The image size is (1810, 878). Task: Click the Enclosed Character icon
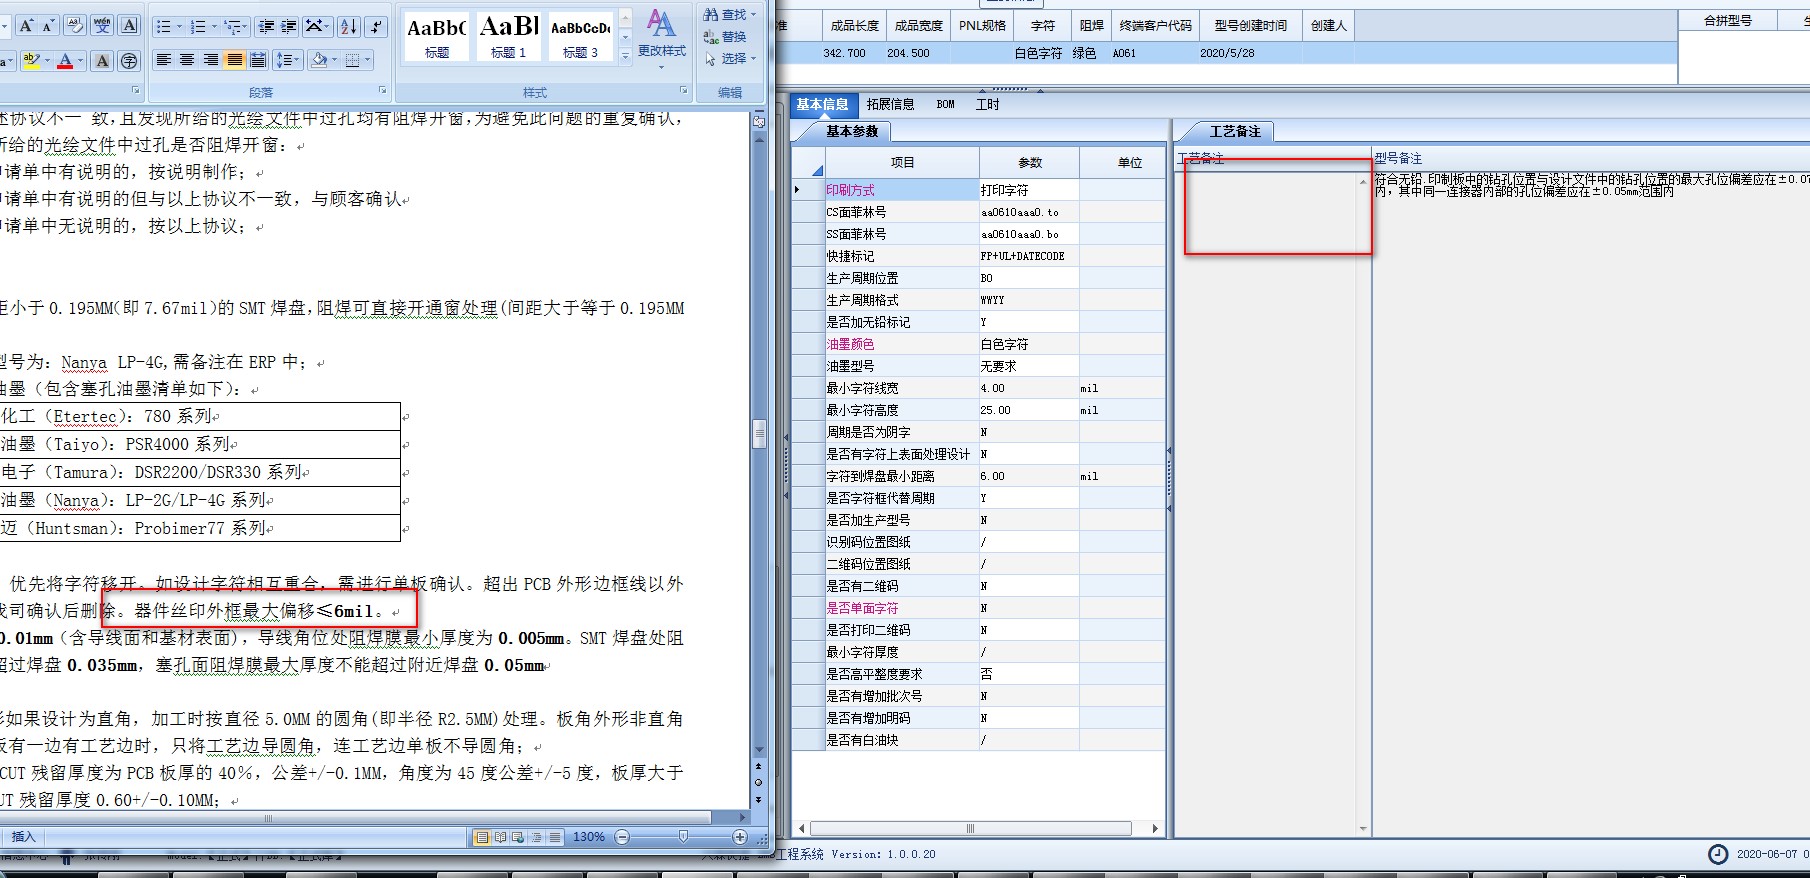coord(129,61)
